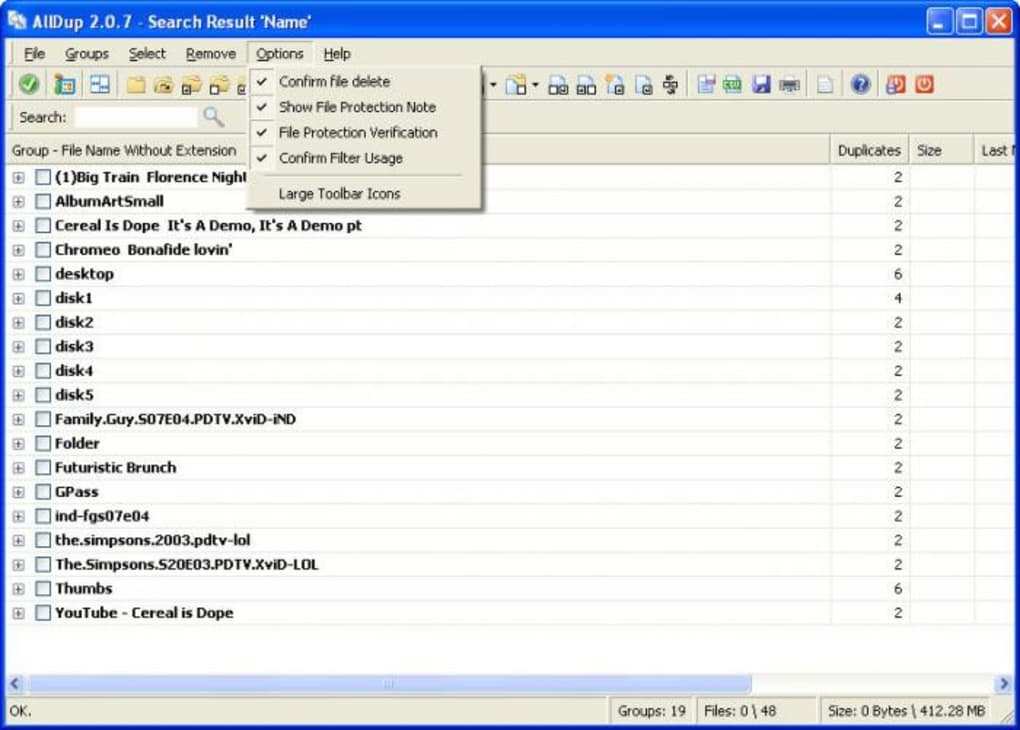Expand the disk1 group tree node
This screenshot has width=1020, height=730.
pos(18,298)
